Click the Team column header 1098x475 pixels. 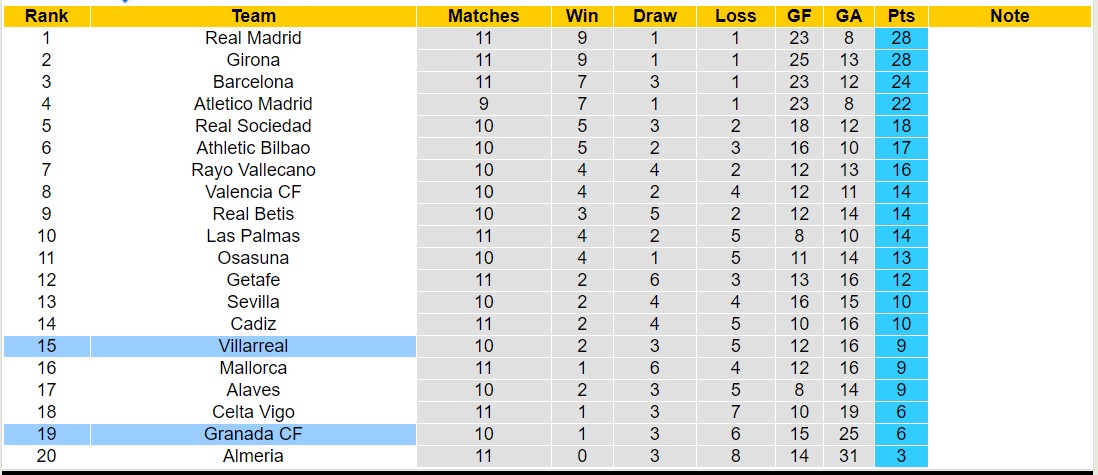tap(253, 16)
